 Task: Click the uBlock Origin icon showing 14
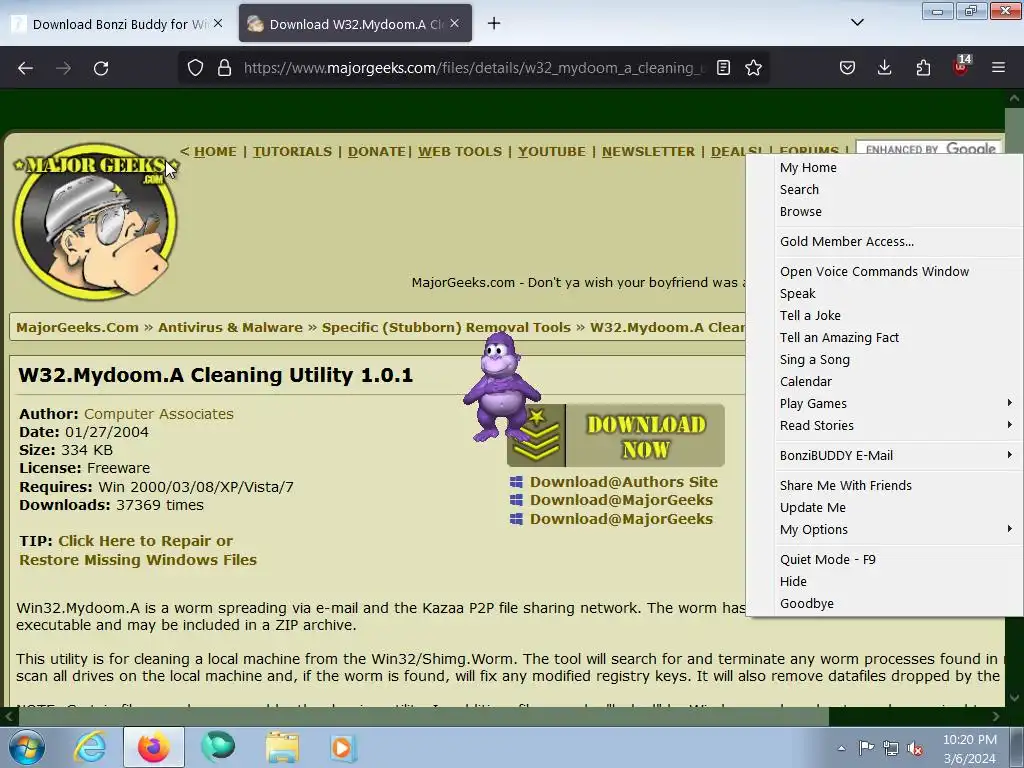961,65
